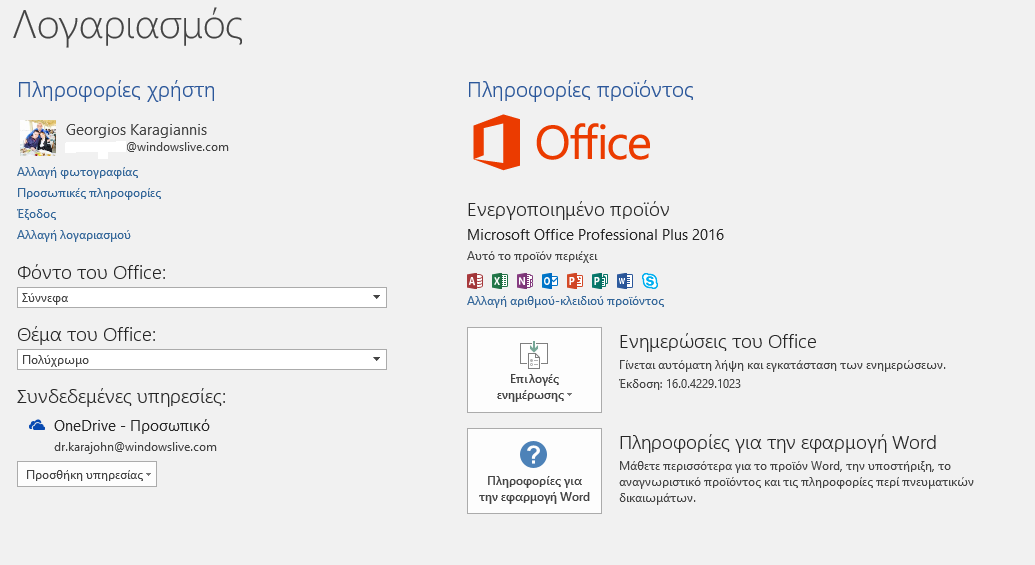1035x565 pixels.
Task: Open the Επιλογές ενημέρωσης button
Action: point(535,370)
